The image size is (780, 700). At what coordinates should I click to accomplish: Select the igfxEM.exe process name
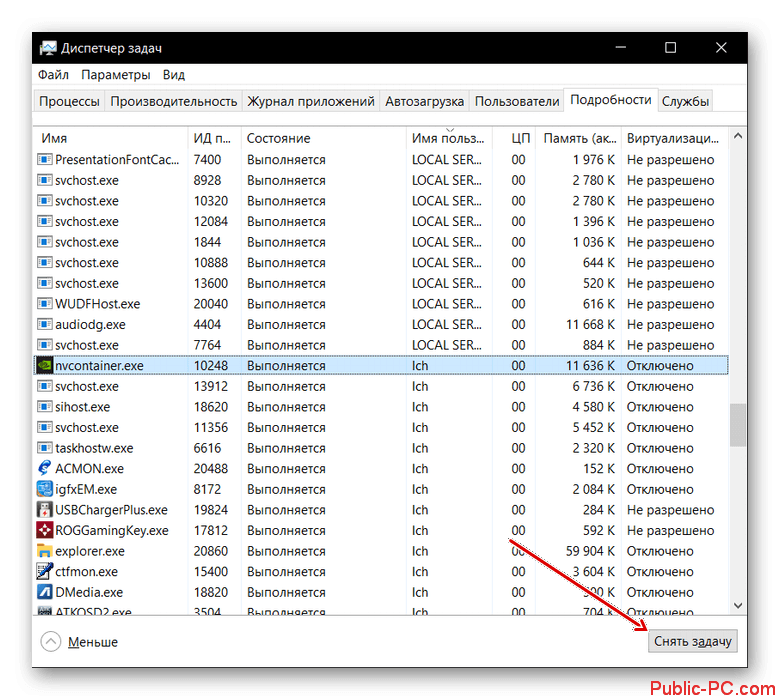86,490
